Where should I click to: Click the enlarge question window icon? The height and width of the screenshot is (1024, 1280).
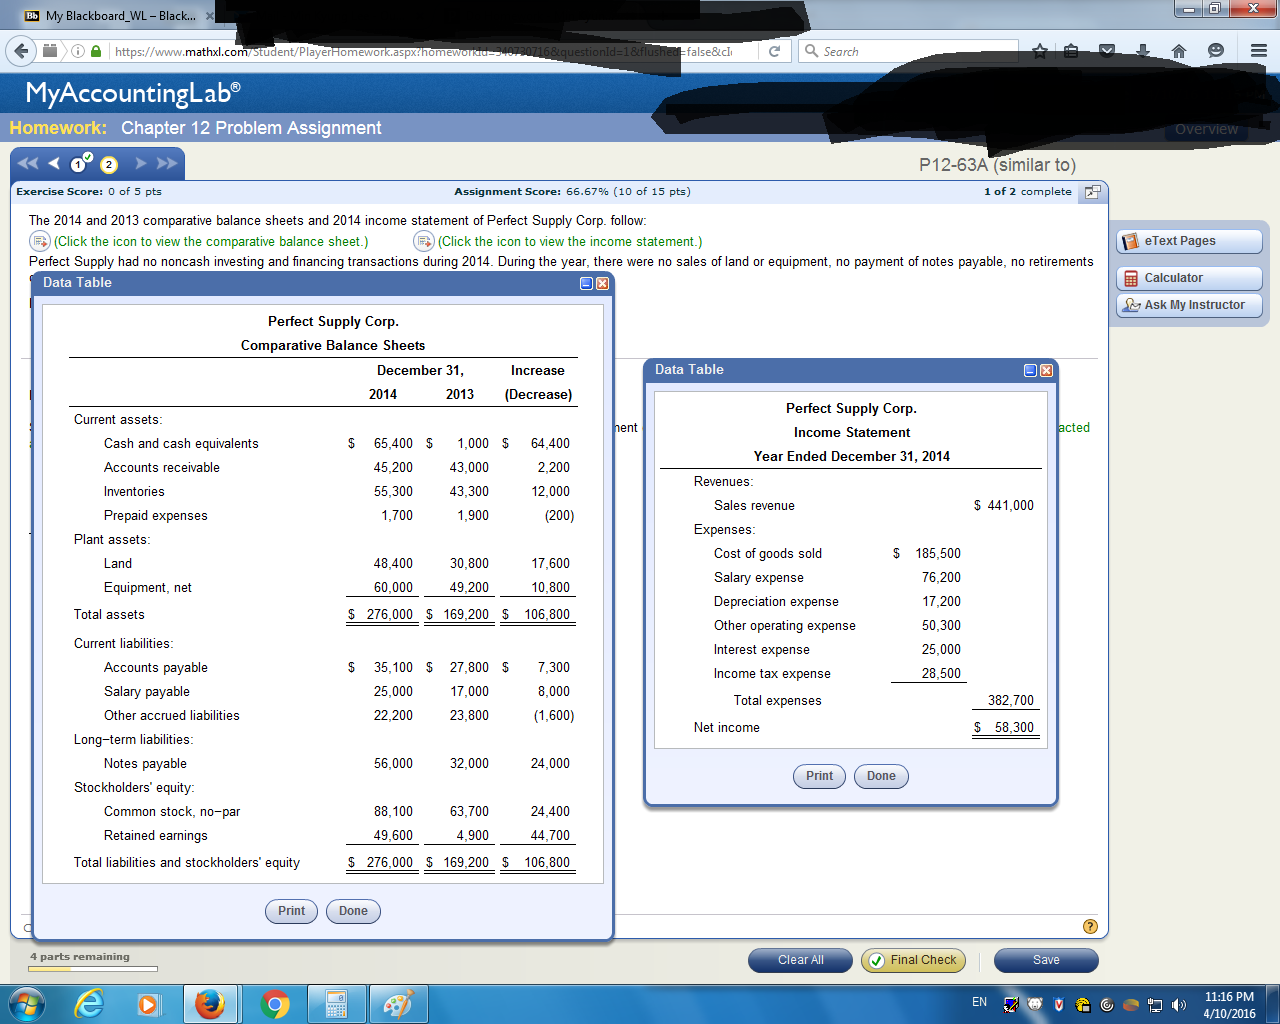coord(1092,191)
